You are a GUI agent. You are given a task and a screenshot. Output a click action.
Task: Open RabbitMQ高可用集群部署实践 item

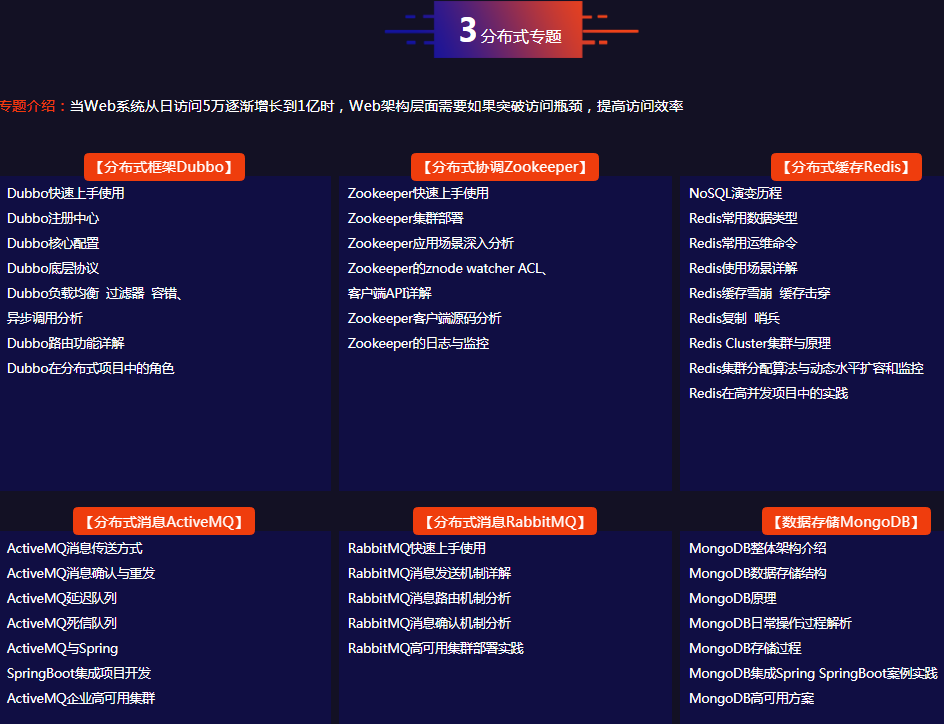(x=436, y=648)
